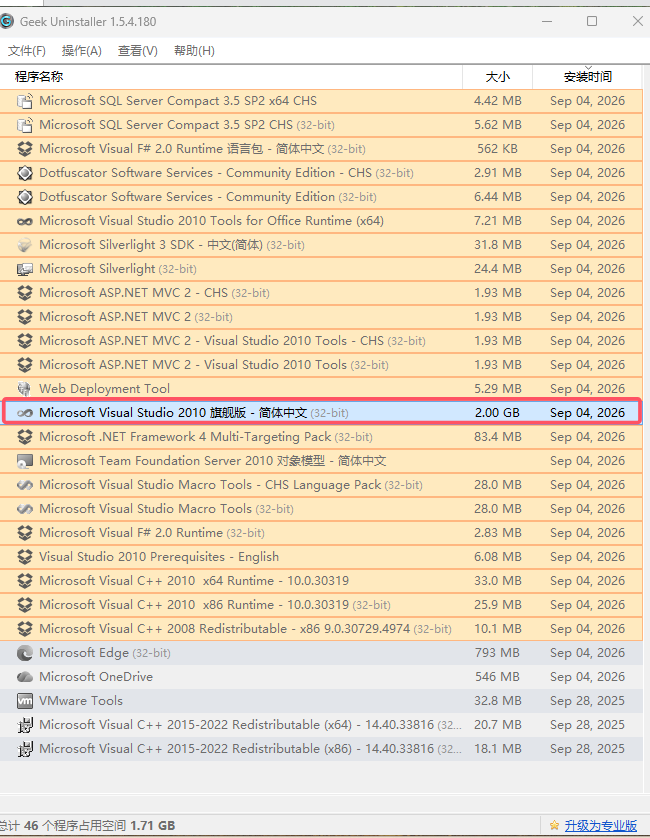
Task: Select ASP.NET MVC 2 - Visual Studio 2010 Tools - CHS
Action: coord(321,340)
